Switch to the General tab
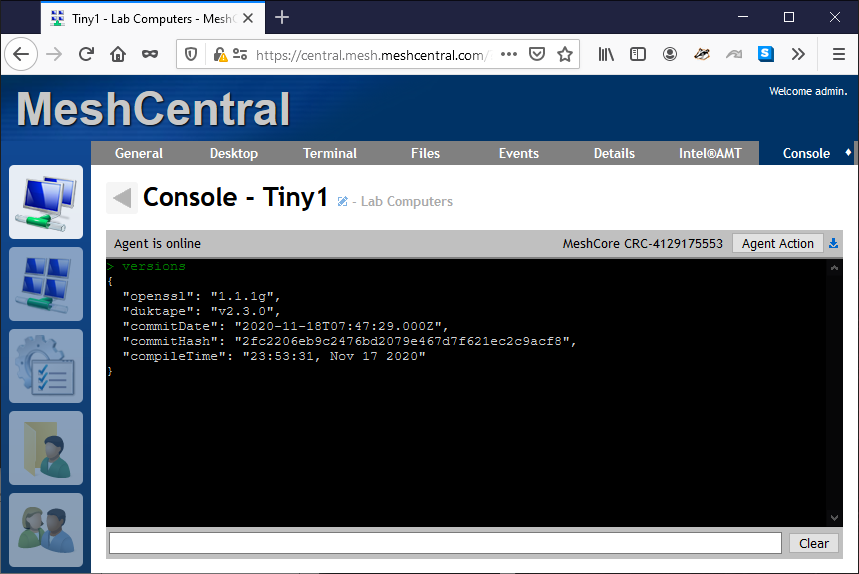This screenshot has width=859, height=574. tap(139, 153)
